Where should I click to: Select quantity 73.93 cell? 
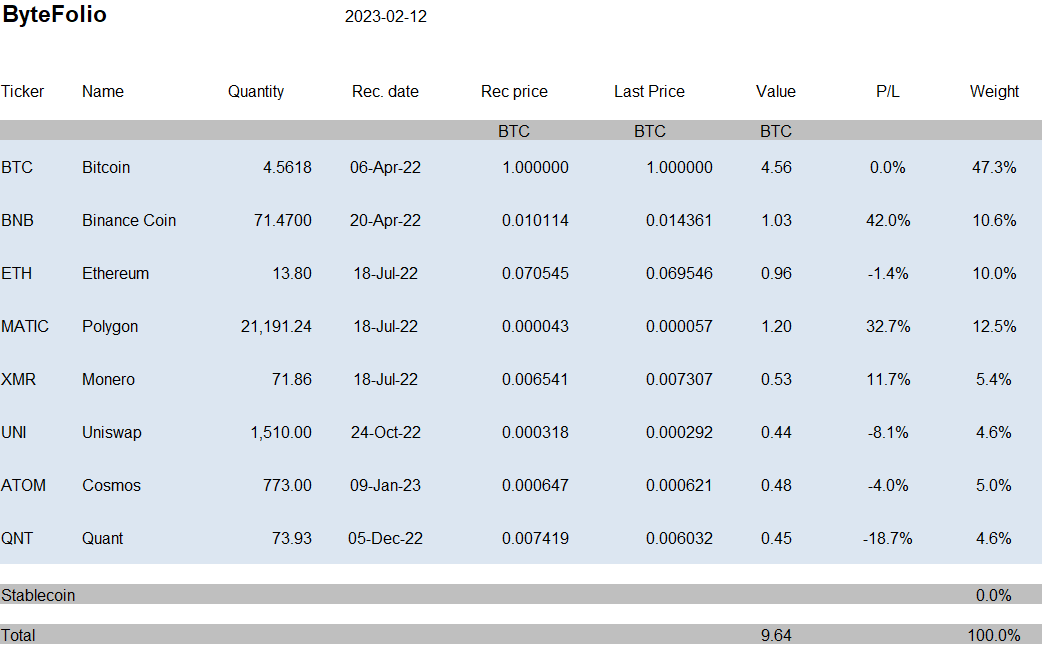pyautogui.click(x=292, y=539)
